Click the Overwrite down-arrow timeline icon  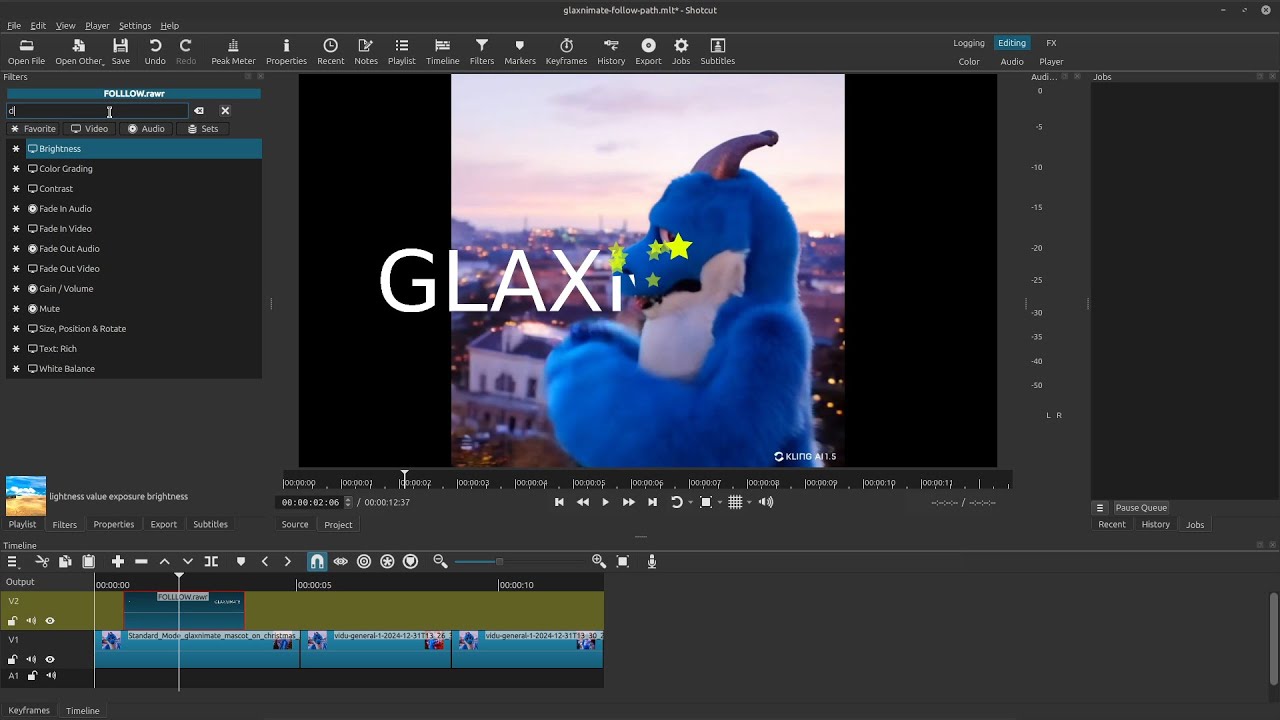[x=187, y=562]
